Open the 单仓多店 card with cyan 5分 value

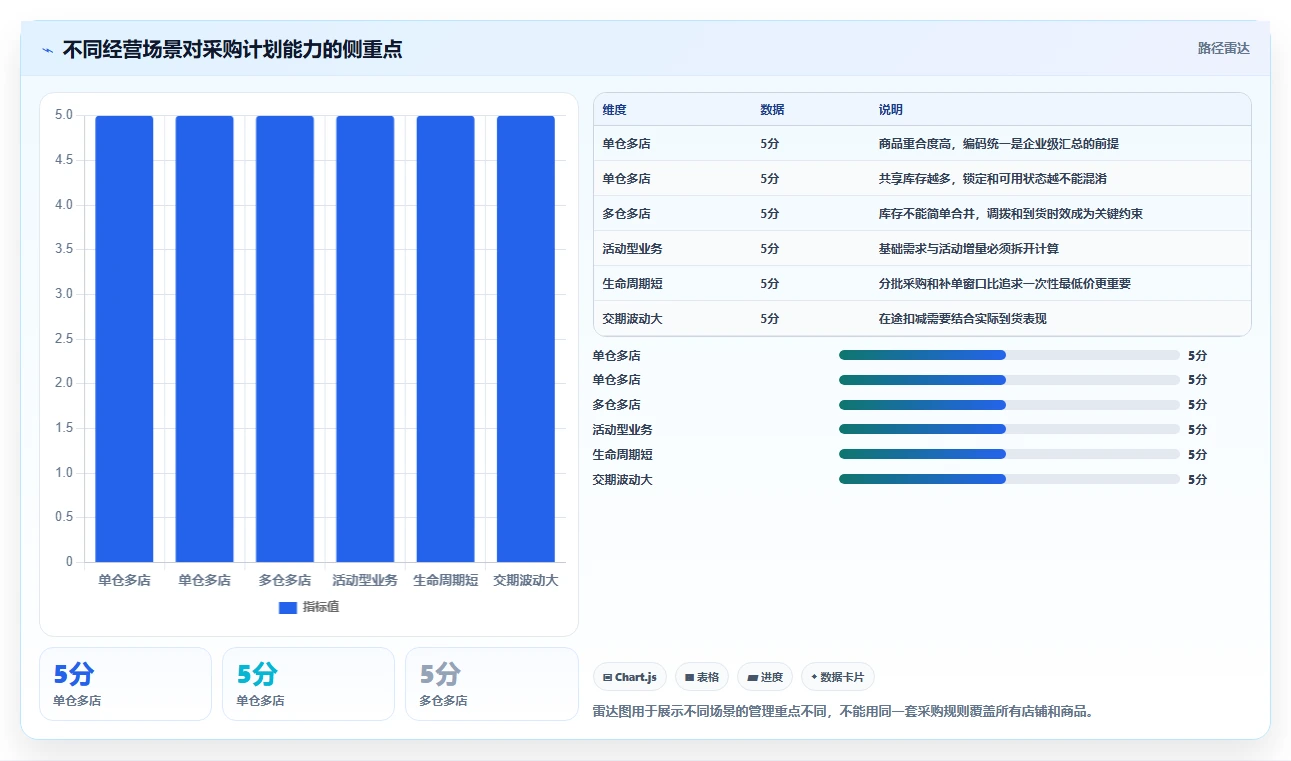(x=308, y=684)
